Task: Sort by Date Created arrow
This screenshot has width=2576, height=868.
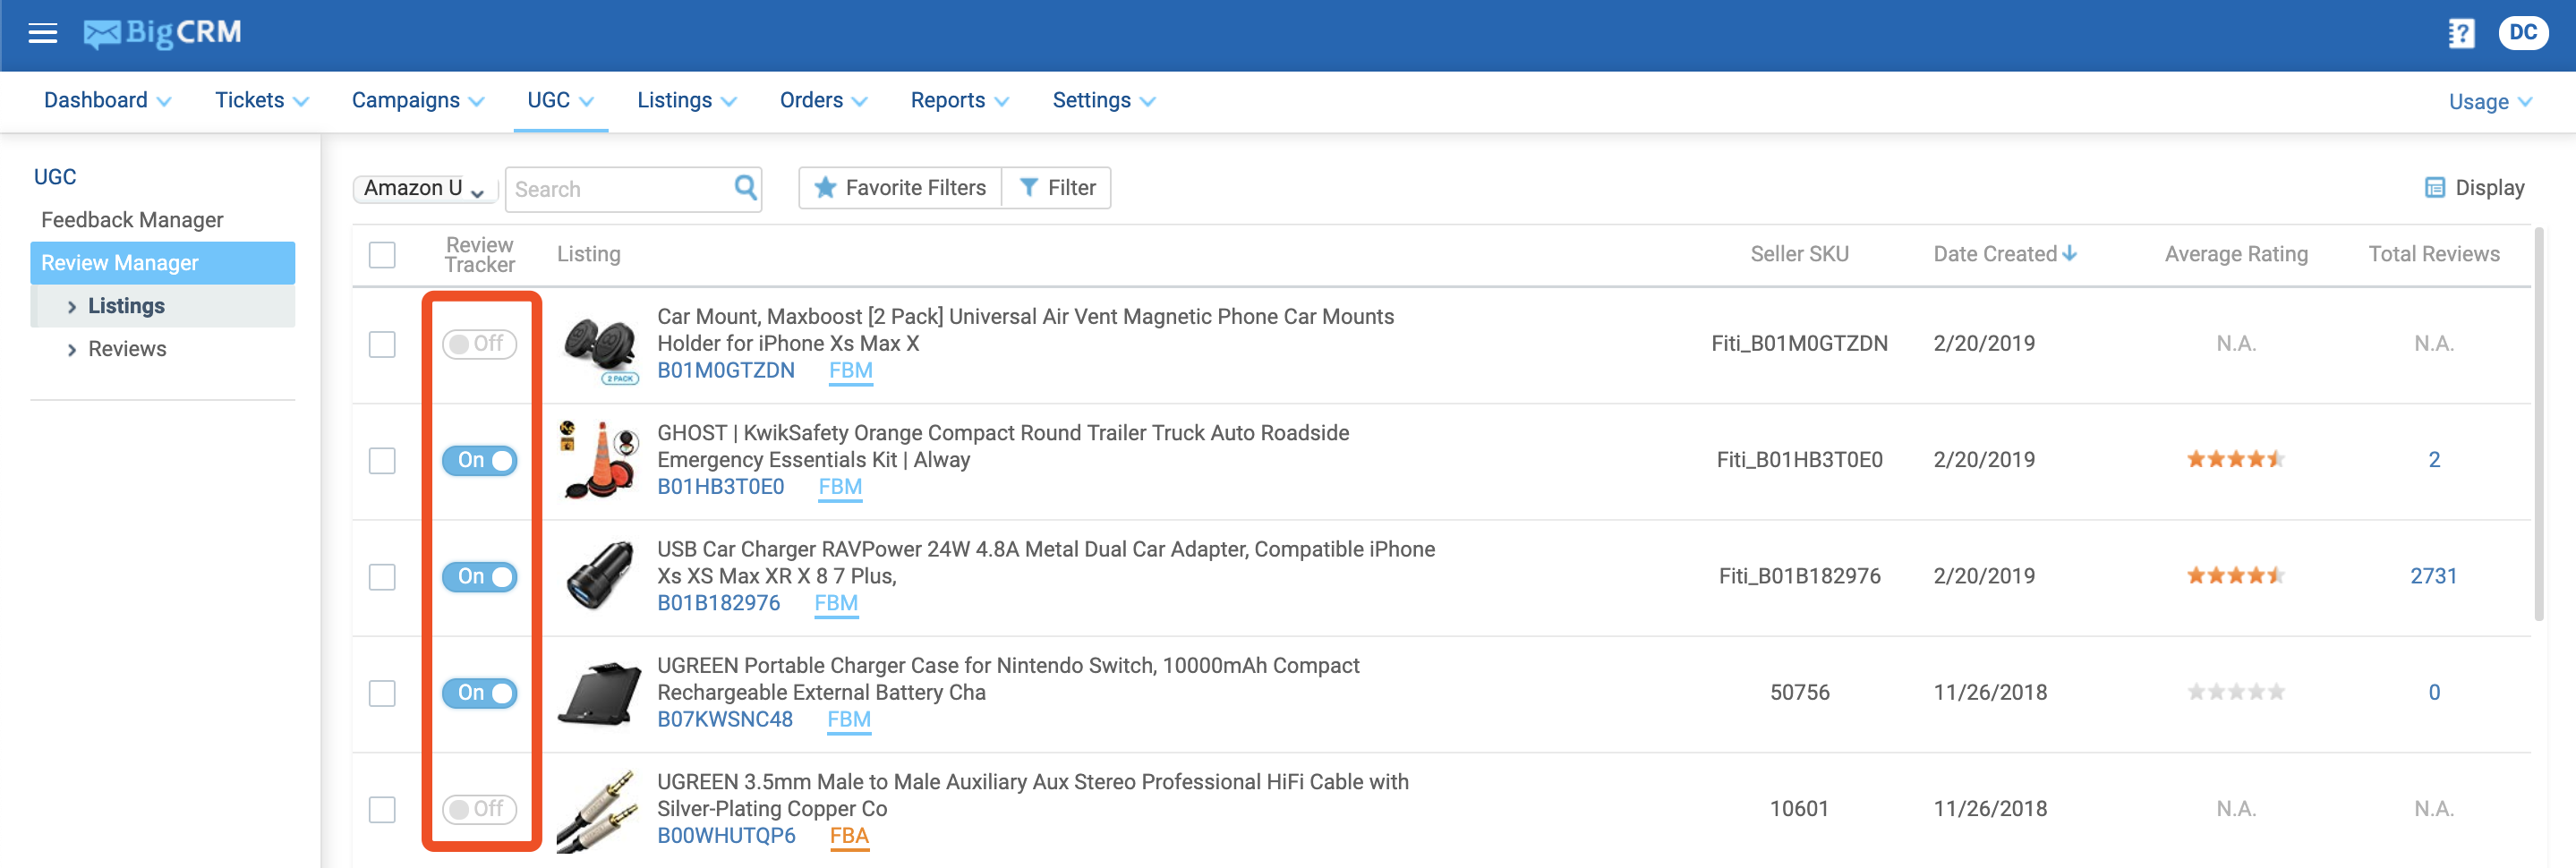Action: (2071, 254)
